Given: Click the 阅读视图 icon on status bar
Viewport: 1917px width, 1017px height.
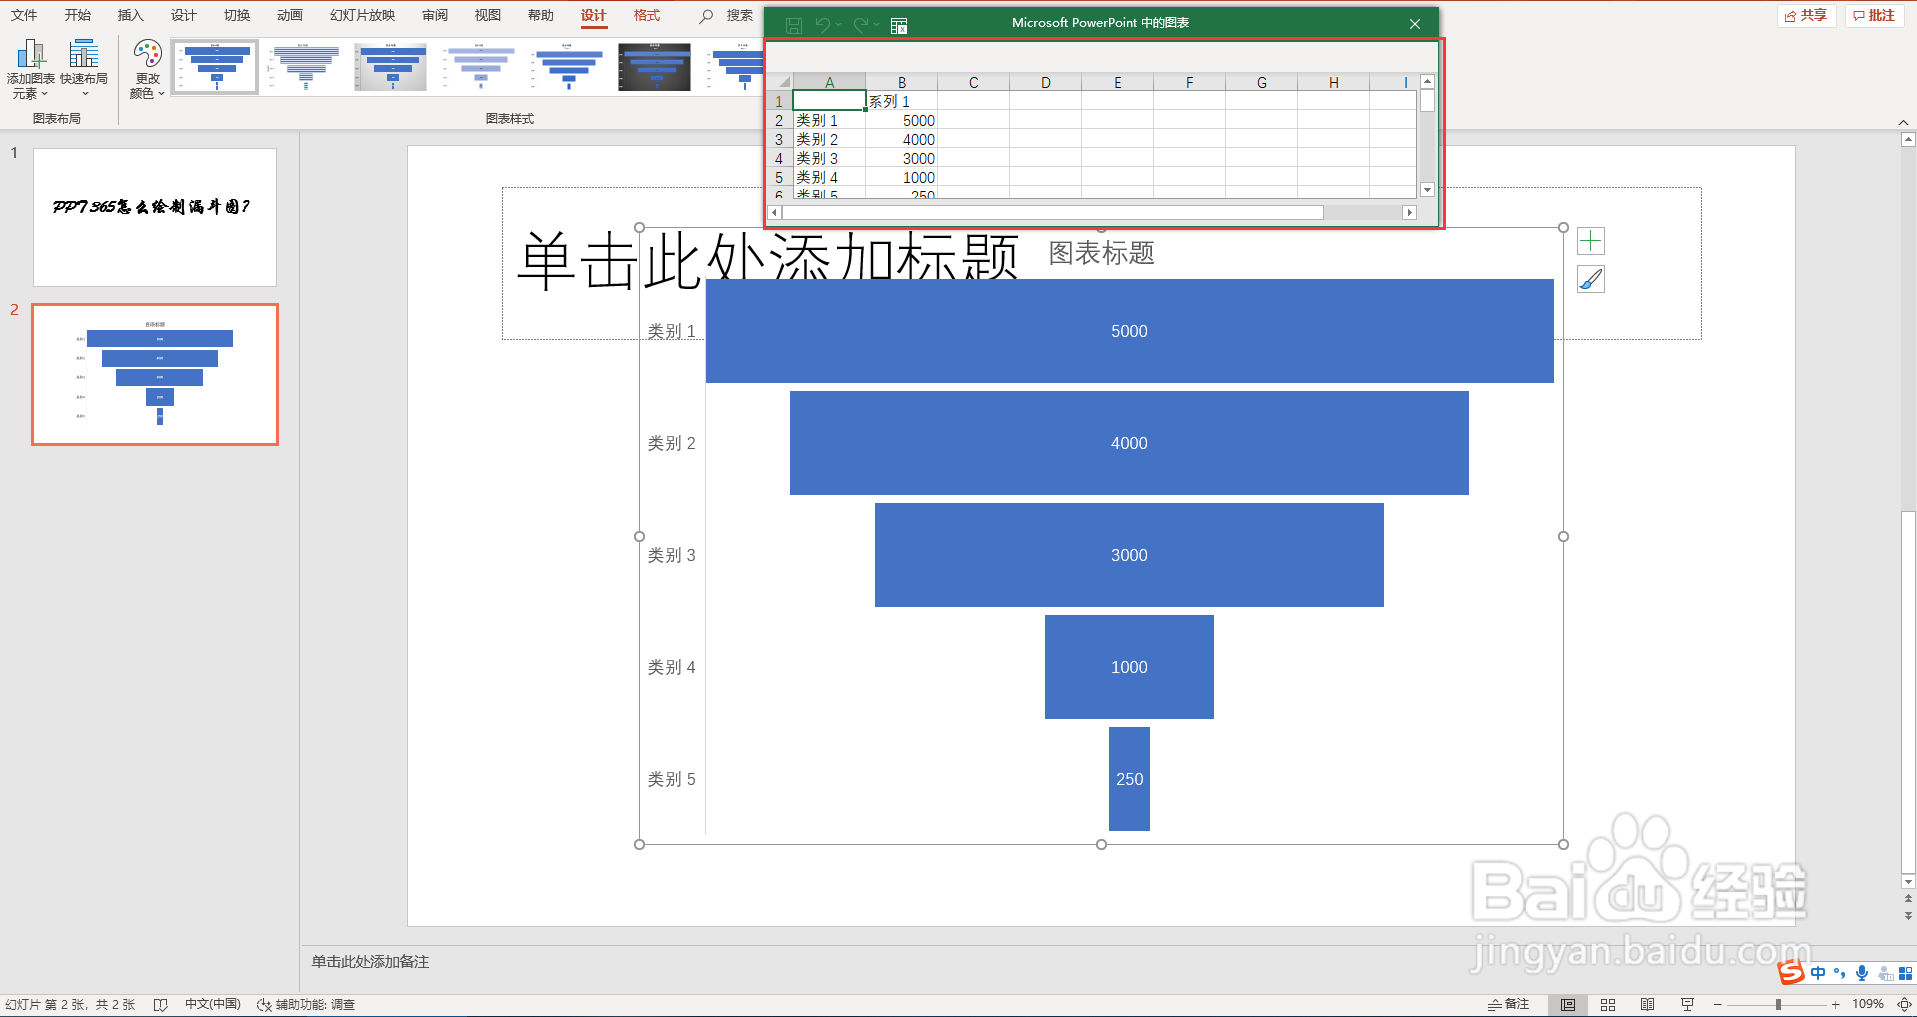Looking at the screenshot, I should (x=1648, y=1004).
